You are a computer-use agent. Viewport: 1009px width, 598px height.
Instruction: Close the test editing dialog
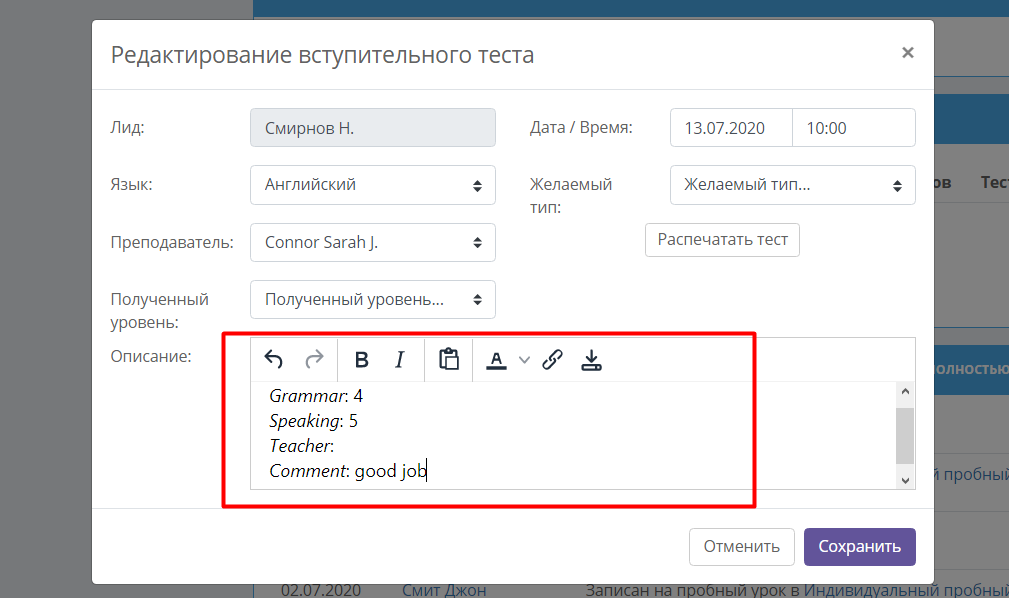tap(907, 53)
